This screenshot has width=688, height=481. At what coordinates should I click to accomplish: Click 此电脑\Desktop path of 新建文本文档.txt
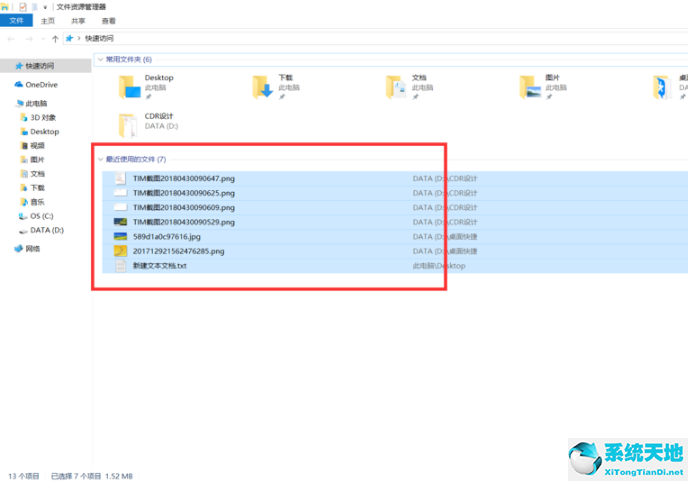439,266
